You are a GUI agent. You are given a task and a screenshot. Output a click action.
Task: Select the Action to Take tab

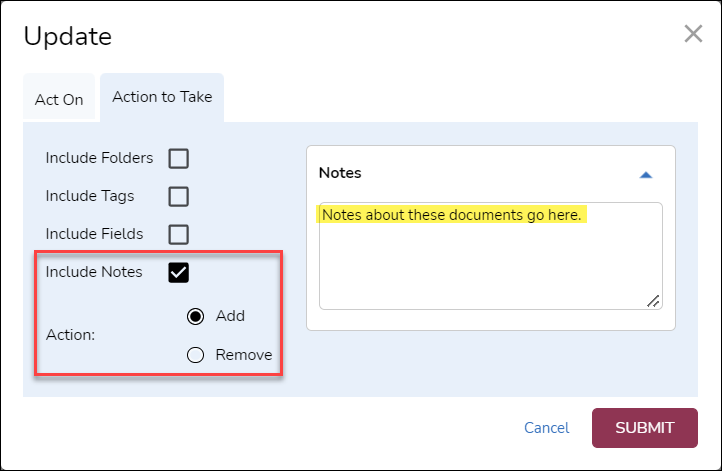tap(161, 97)
